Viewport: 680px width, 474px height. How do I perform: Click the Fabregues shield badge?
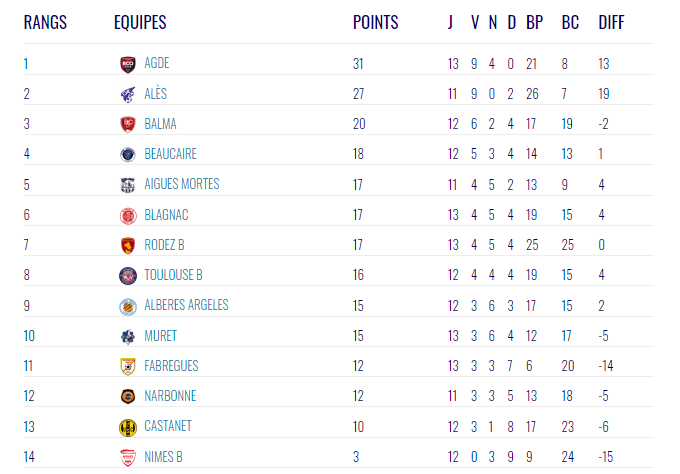[128, 366]
